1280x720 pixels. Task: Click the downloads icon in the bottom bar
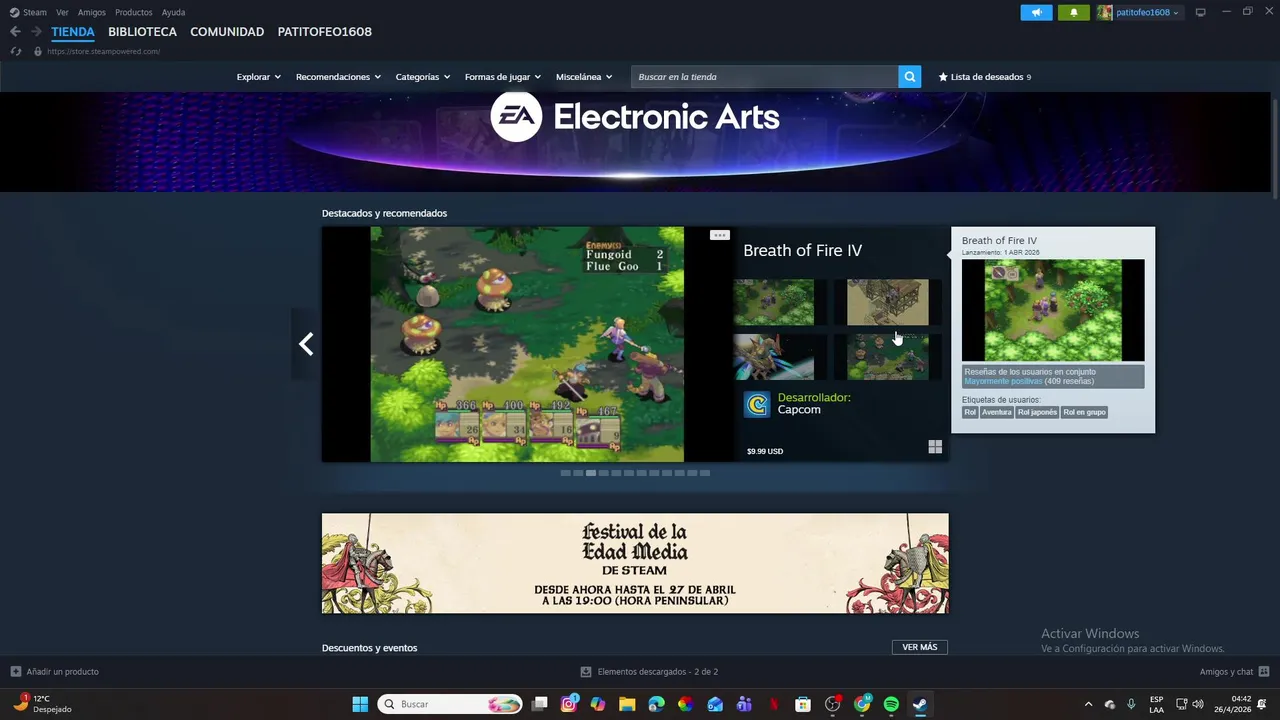(x=586, y=672)
